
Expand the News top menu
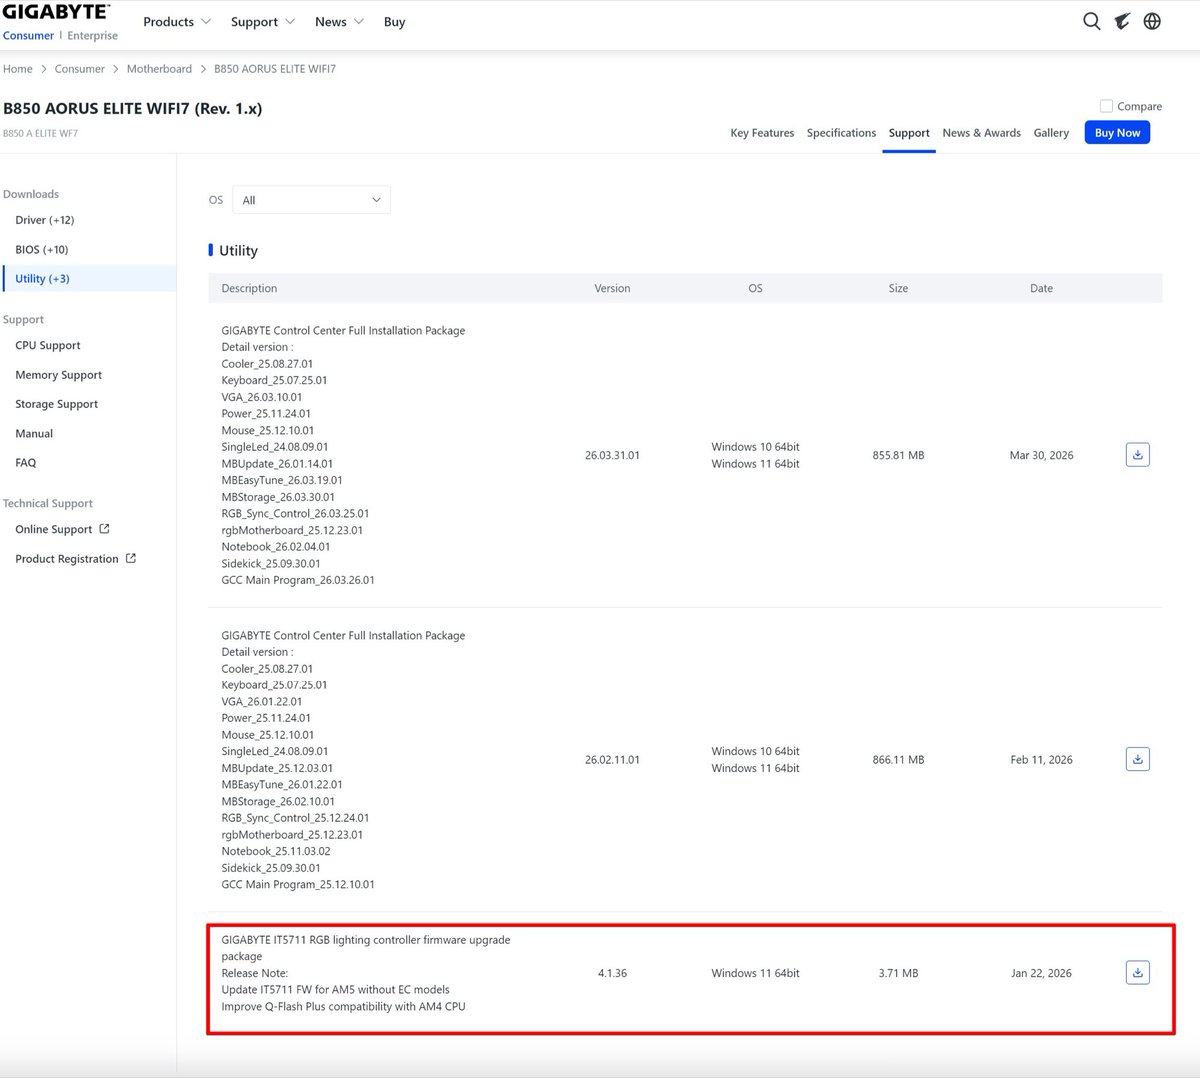click(339, 22)
